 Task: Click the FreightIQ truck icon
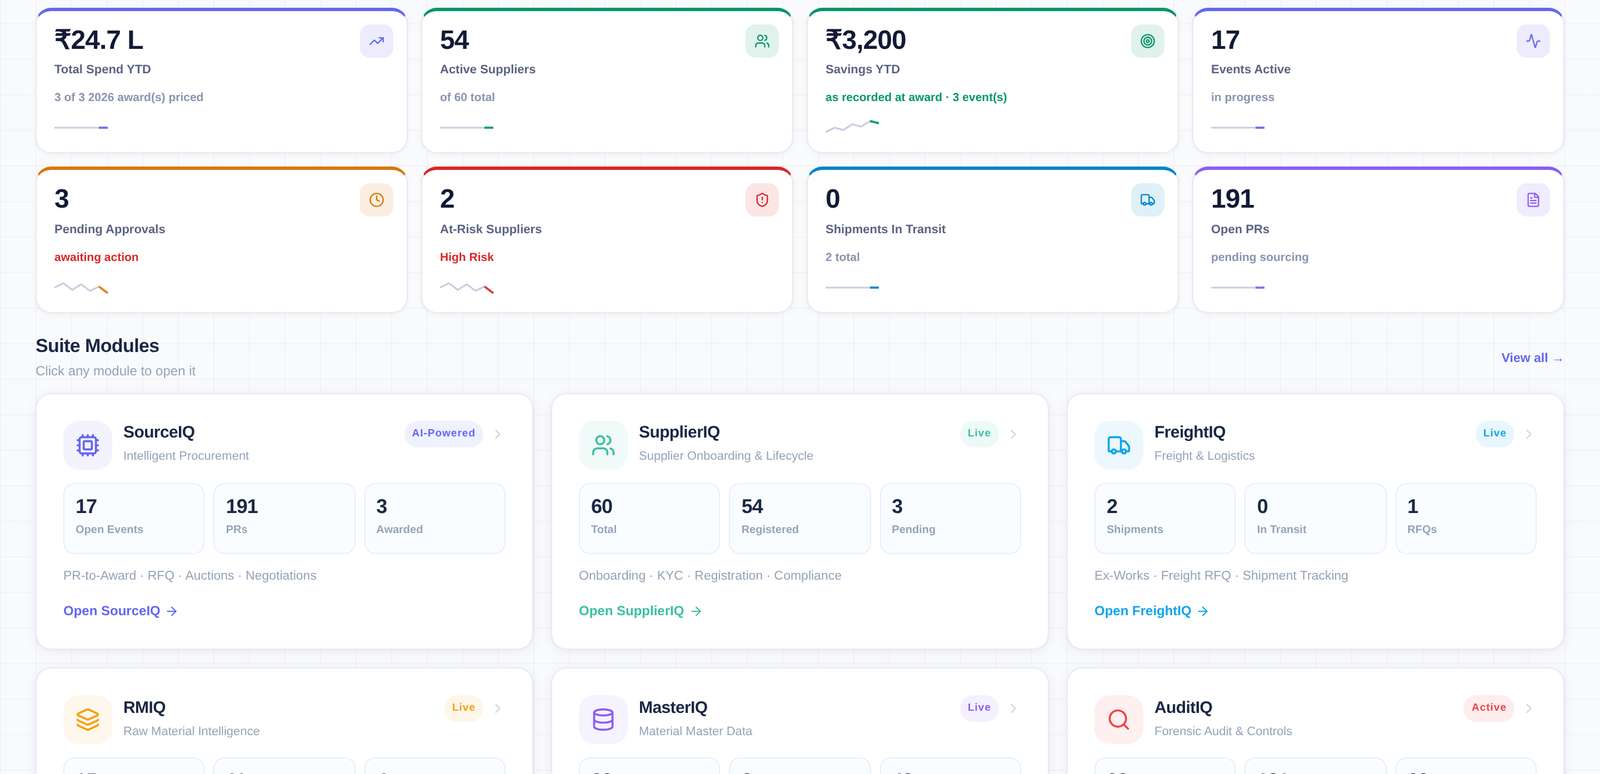(x=1119, y=445)
